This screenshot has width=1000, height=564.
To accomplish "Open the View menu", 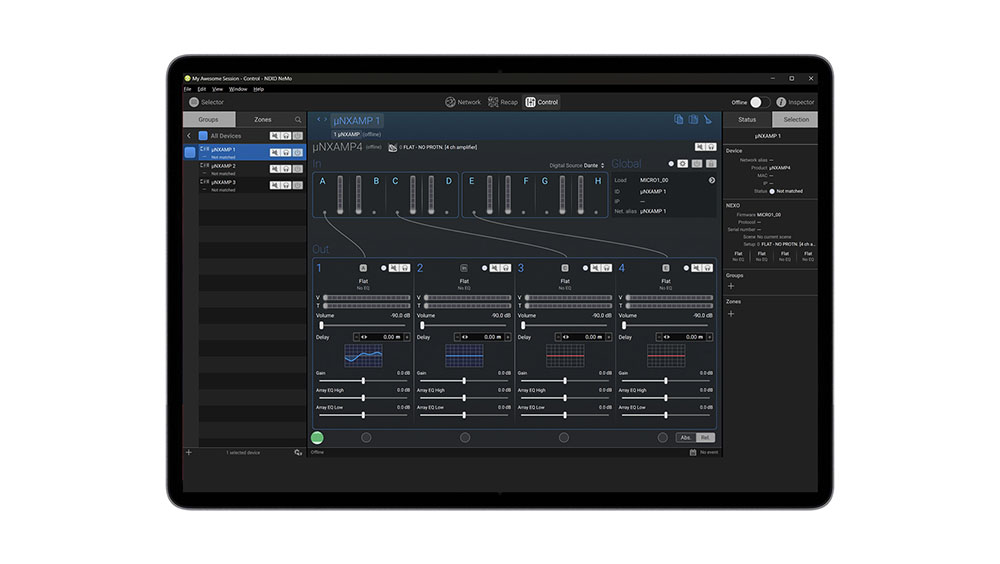I will pyautogui.click(x=217, y=89).
